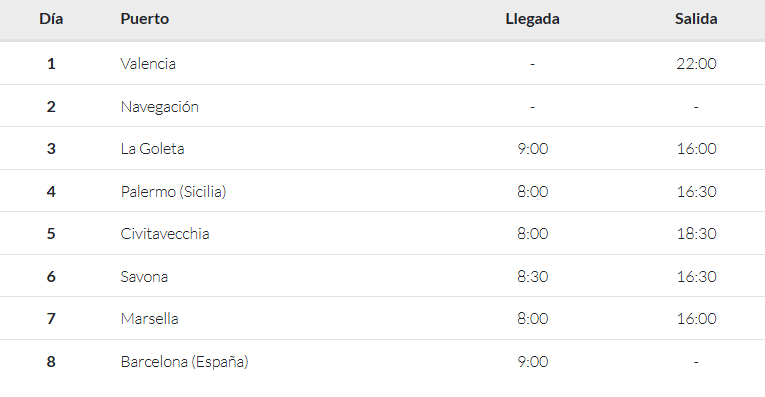Click the Día column header
Image resolution: width=765 pixels, height=397 pixels.
click(x=51, y=19)
